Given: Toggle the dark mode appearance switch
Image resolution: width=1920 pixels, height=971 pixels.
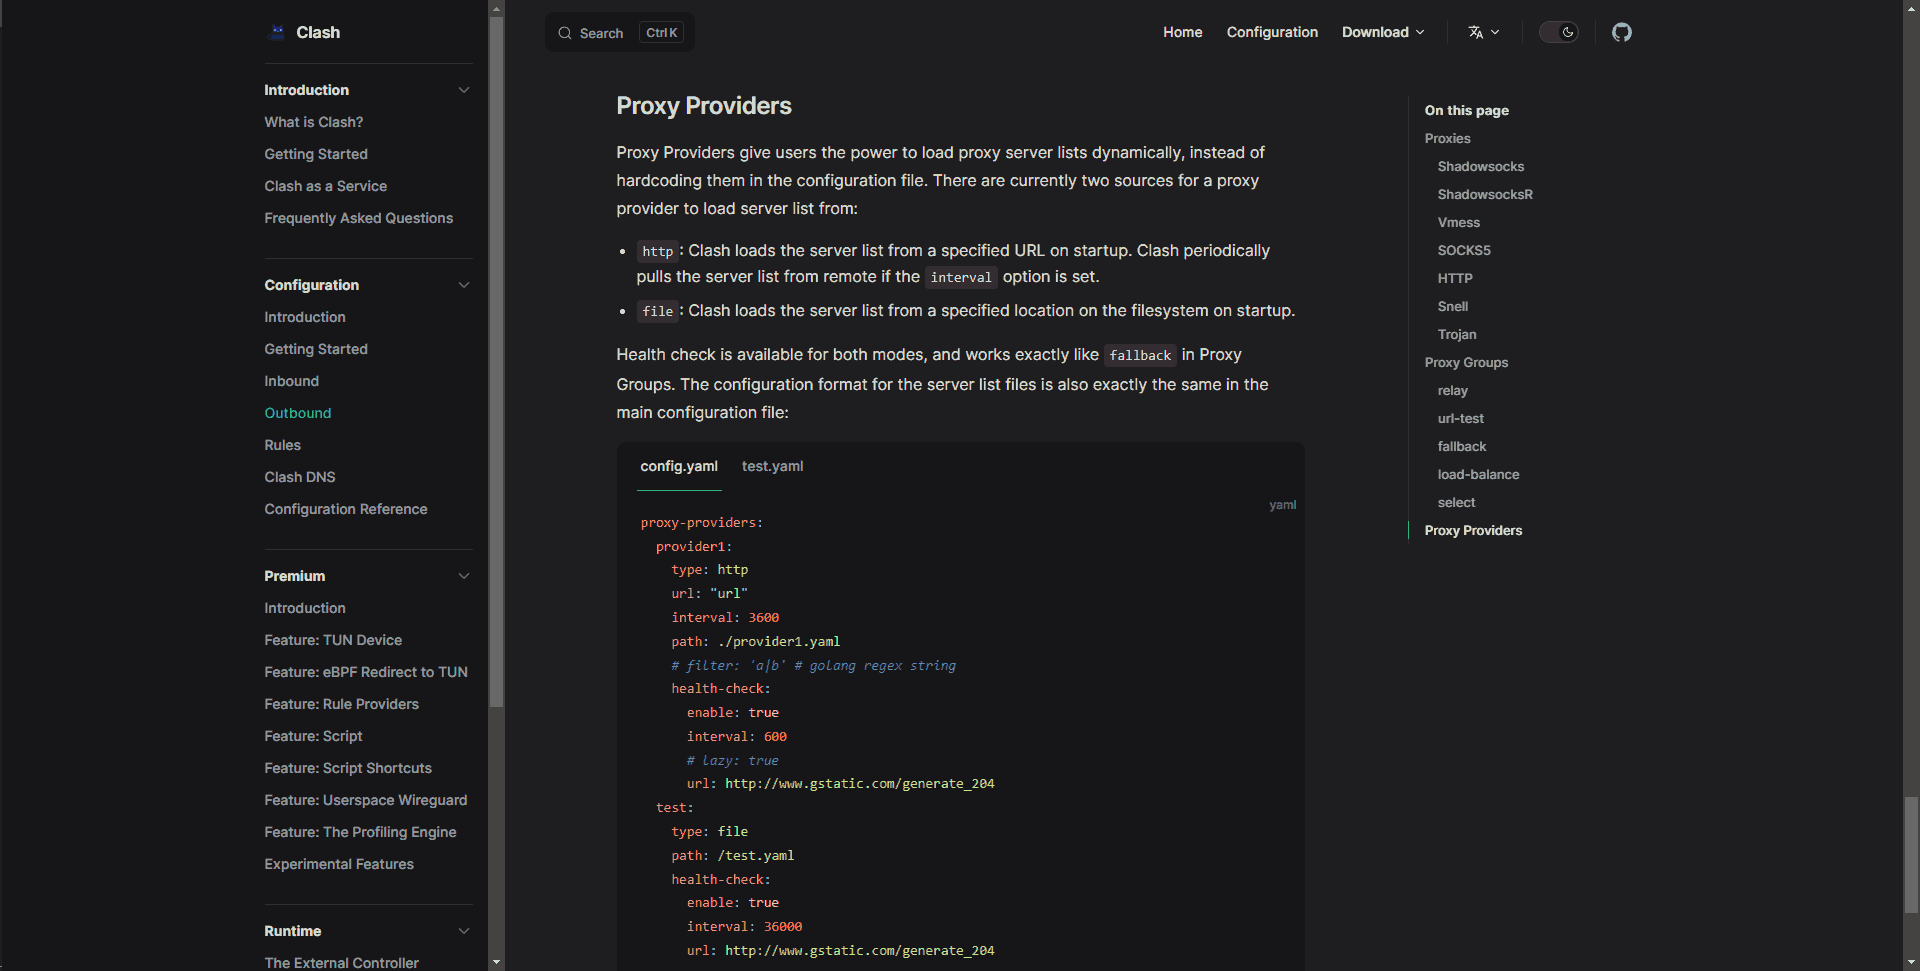Looking at the screenshot, I should [1558, 32].
